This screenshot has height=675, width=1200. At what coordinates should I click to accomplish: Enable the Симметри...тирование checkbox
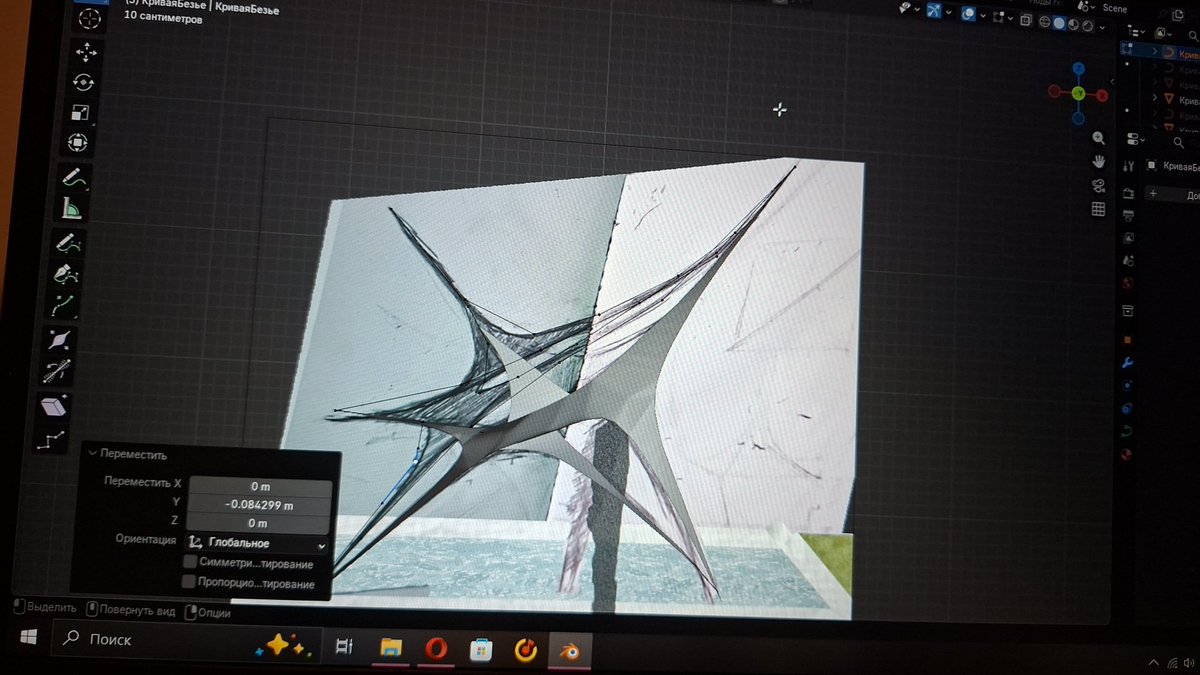click(190, 562)
